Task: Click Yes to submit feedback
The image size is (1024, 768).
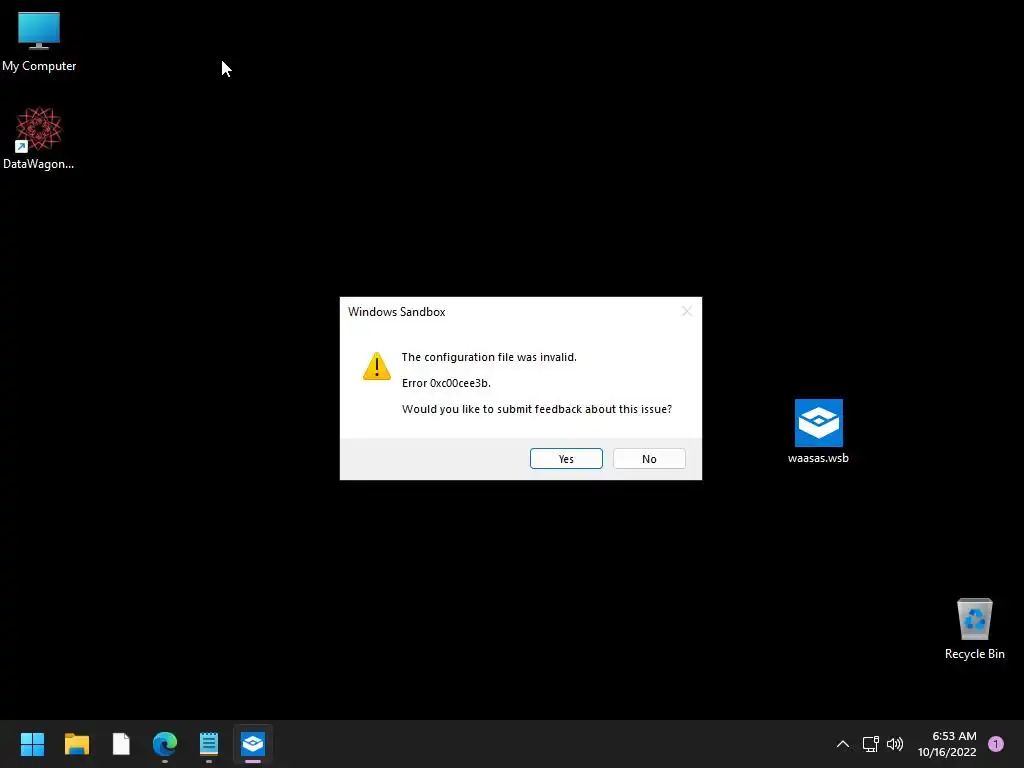Action: (566, 458)
